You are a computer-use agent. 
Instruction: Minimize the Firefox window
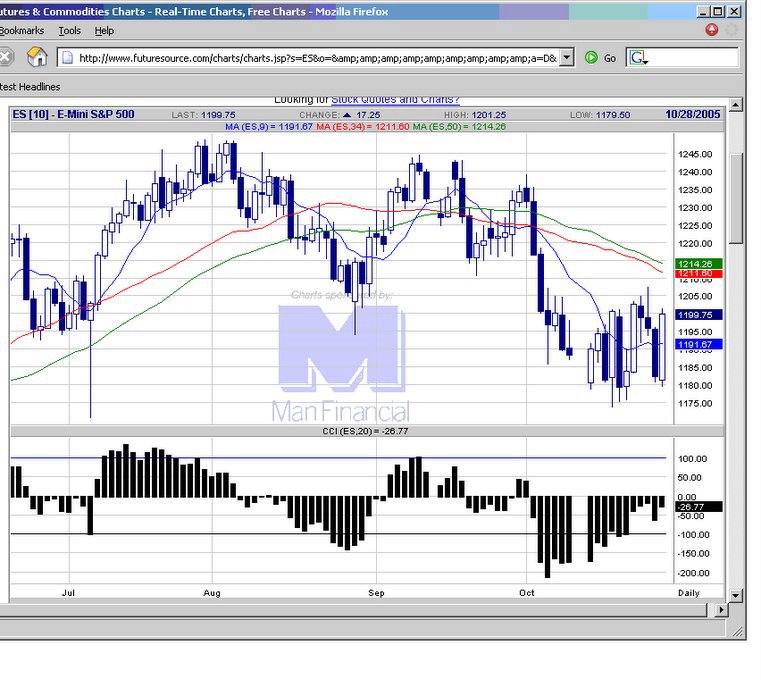(x=704, y=12)
